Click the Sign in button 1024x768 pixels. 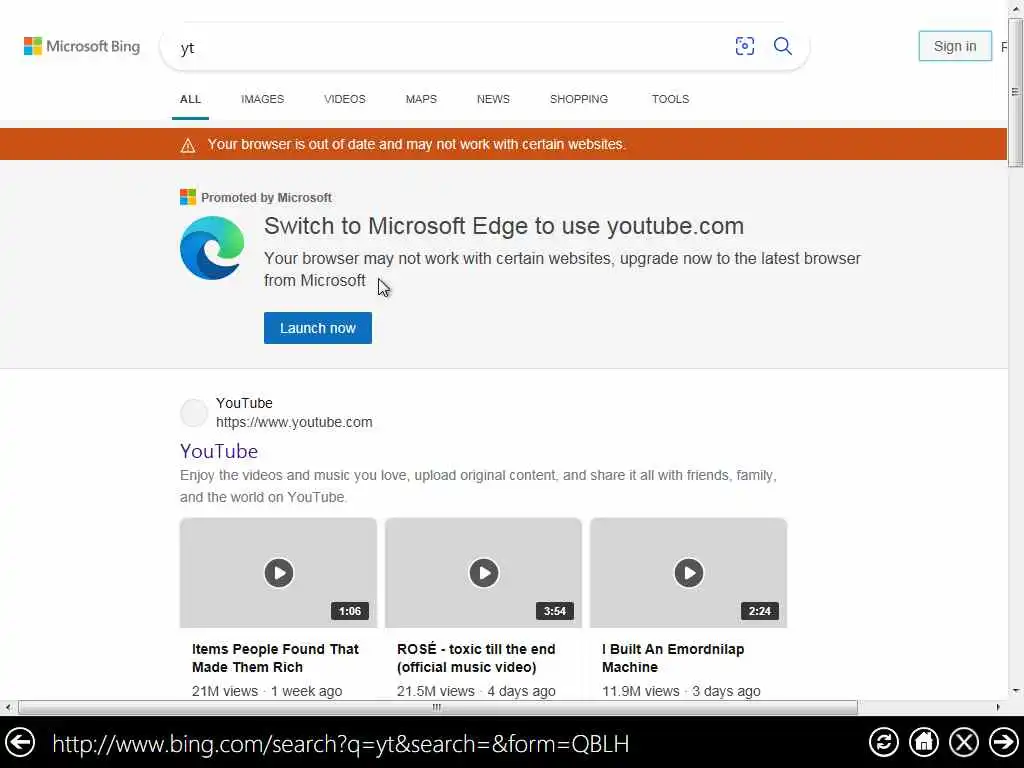(955, 46)
